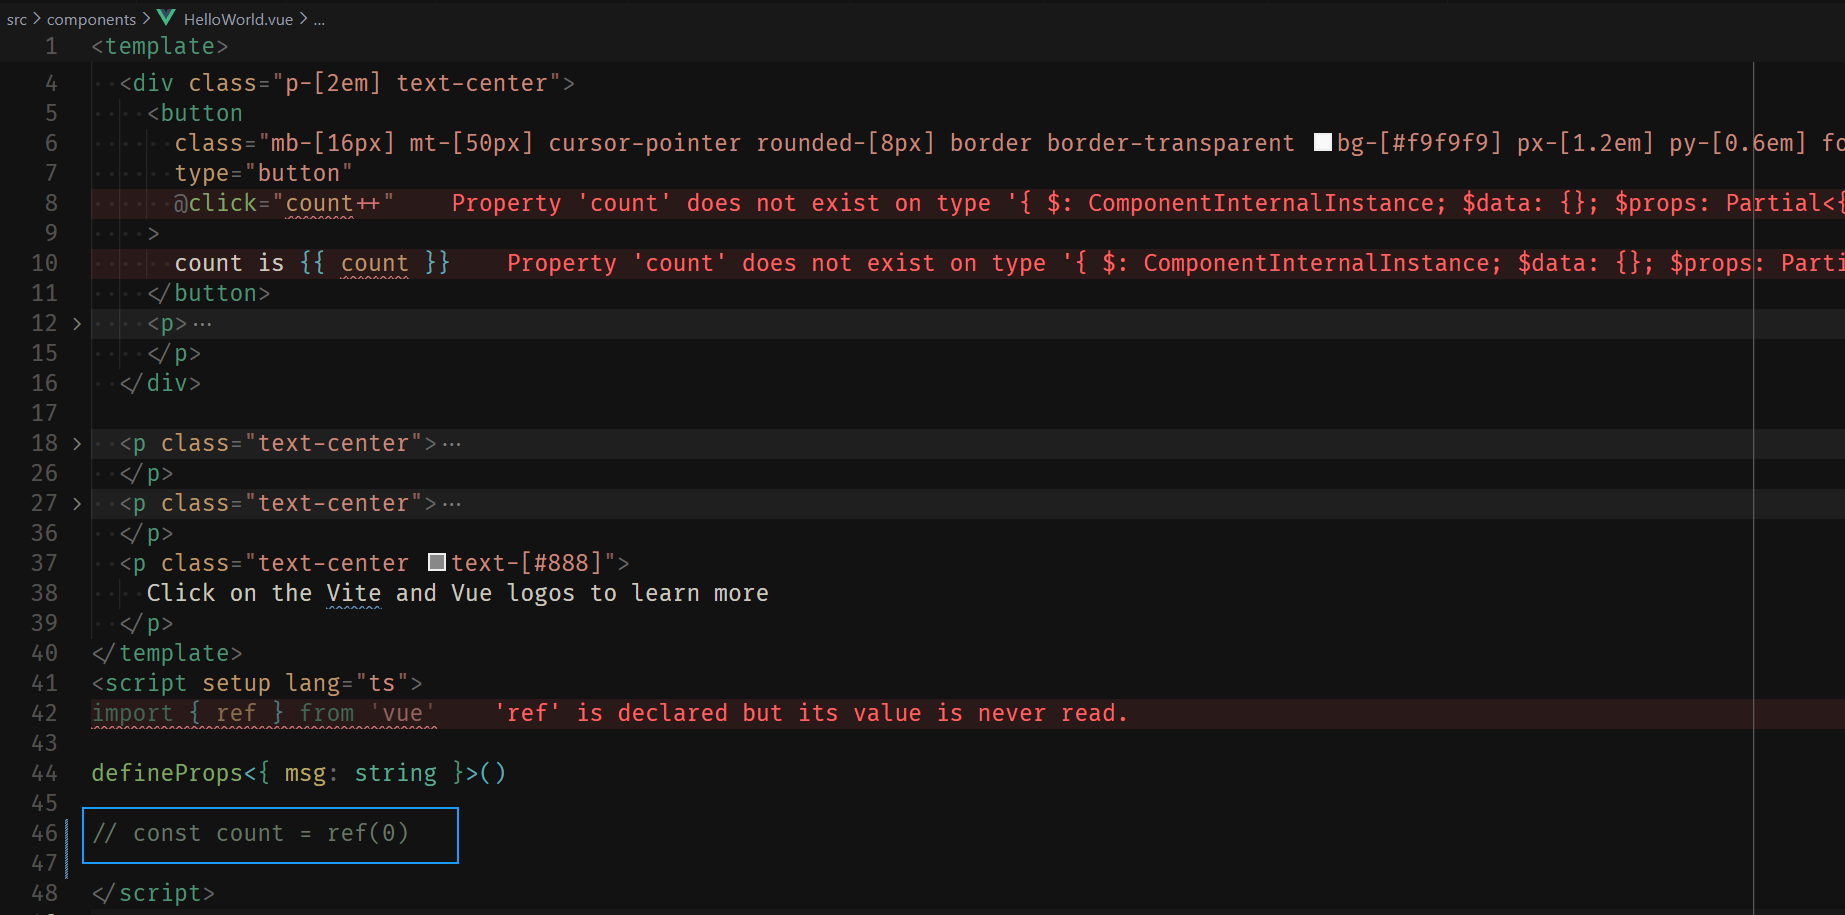Click the commented 'const count = ref(0)' line
1845x915 pixels.
251,833
